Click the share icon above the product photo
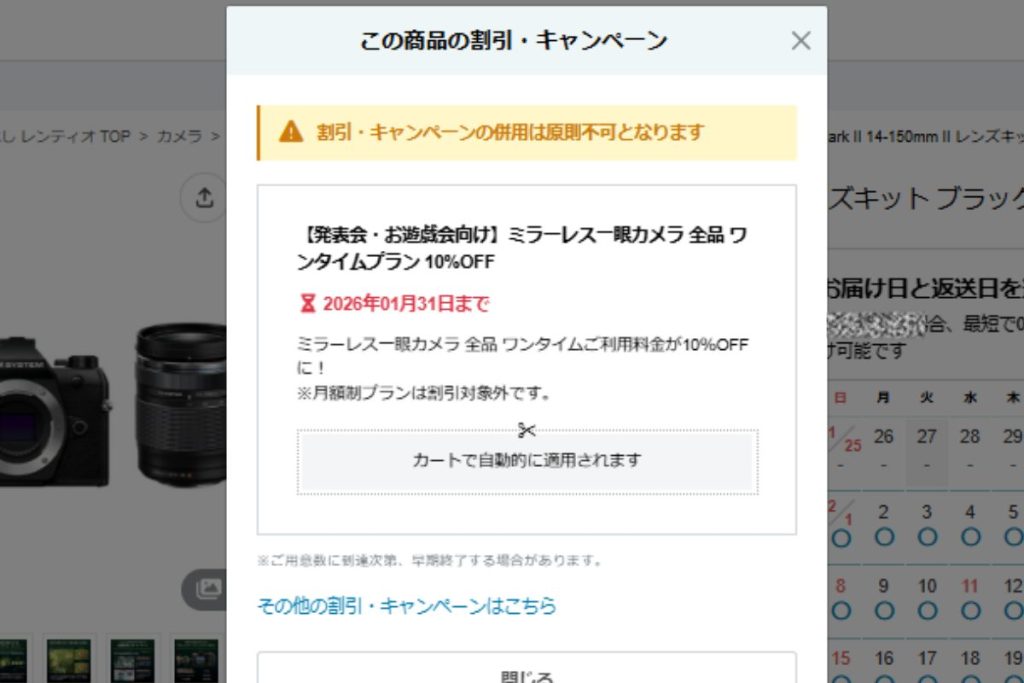 [x=204, y=197]
